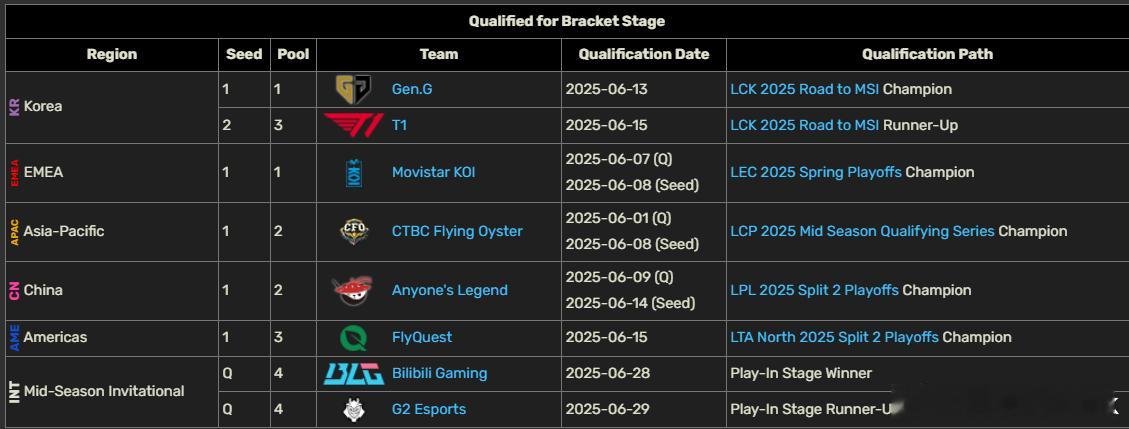Click the T1 red team logo
The width and height of the screenshot is (1129, 429).
pos(354,125)
